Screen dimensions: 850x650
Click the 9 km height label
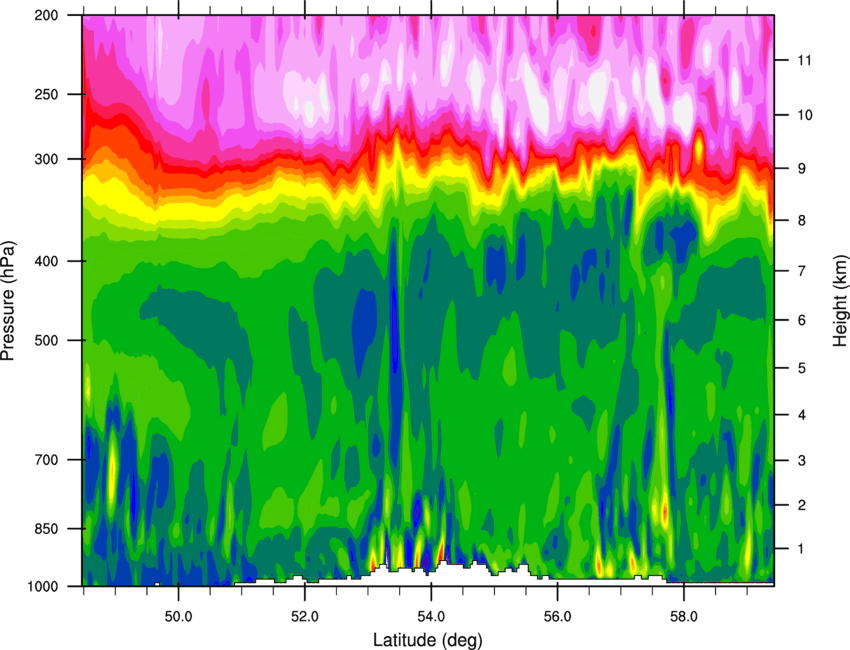click(802, 169)
